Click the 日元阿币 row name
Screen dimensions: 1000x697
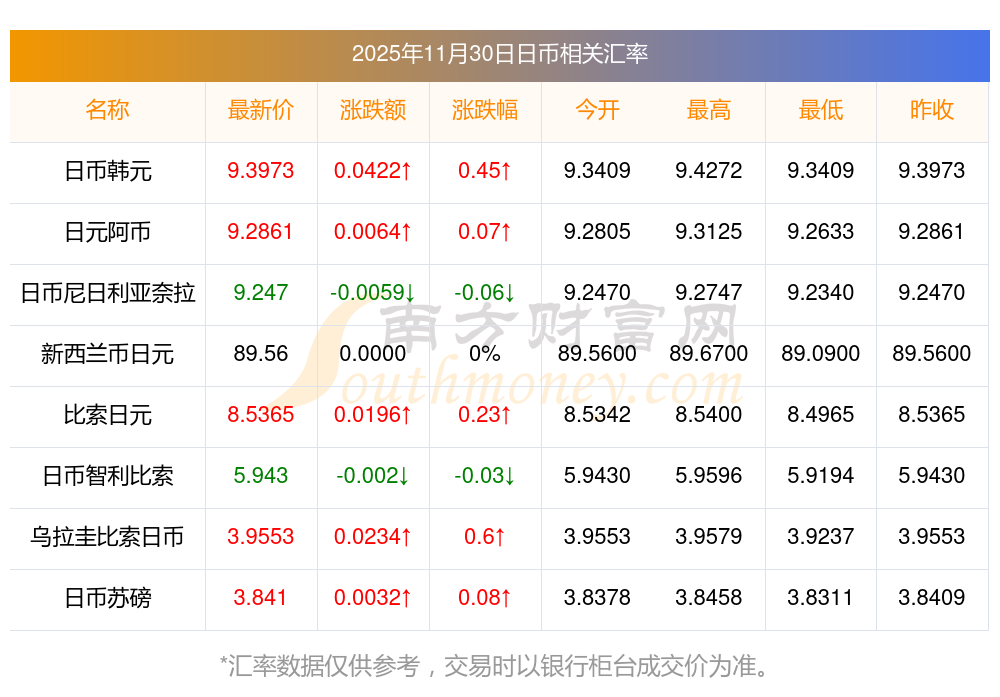click(x=108, y=231)
